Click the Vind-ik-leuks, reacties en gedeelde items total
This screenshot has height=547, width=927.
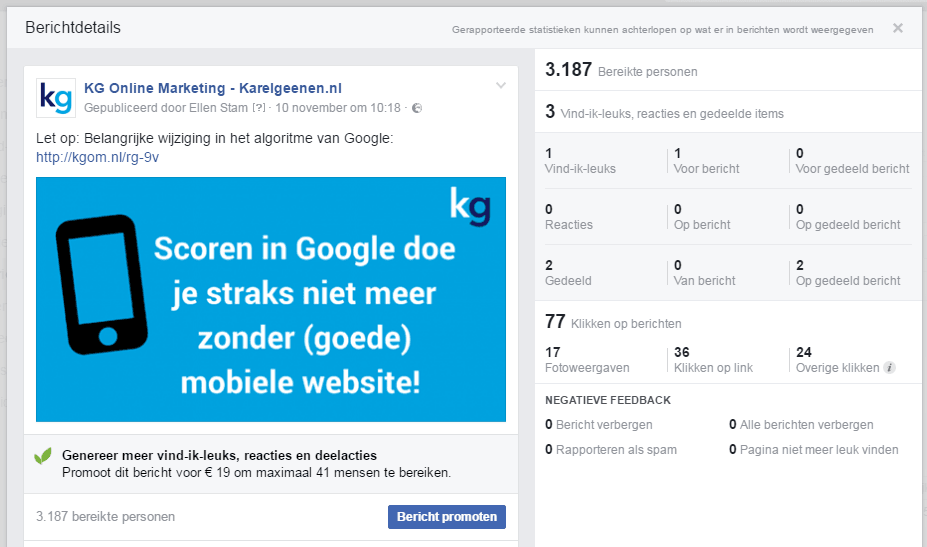coord(665,112)
